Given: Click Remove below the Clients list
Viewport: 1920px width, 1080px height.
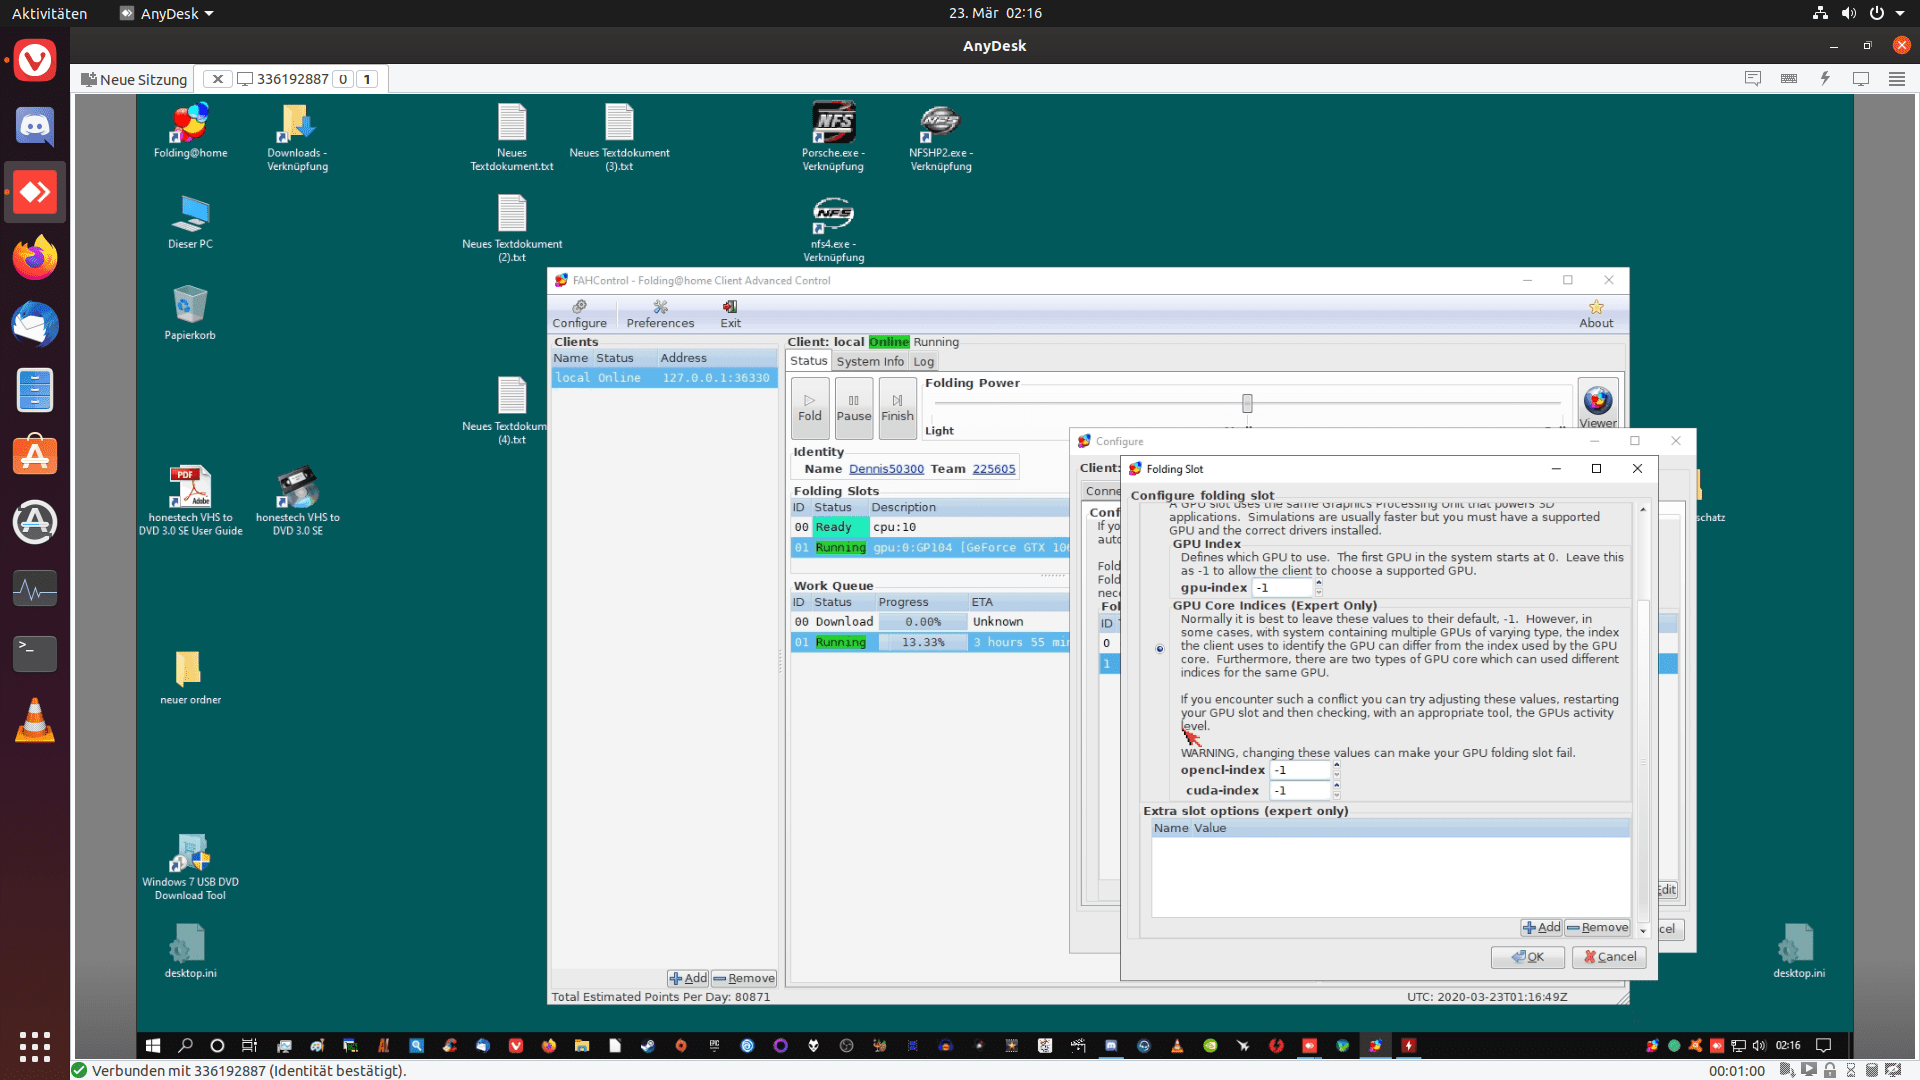Looking at the screenshot, I should coord(744,978).
